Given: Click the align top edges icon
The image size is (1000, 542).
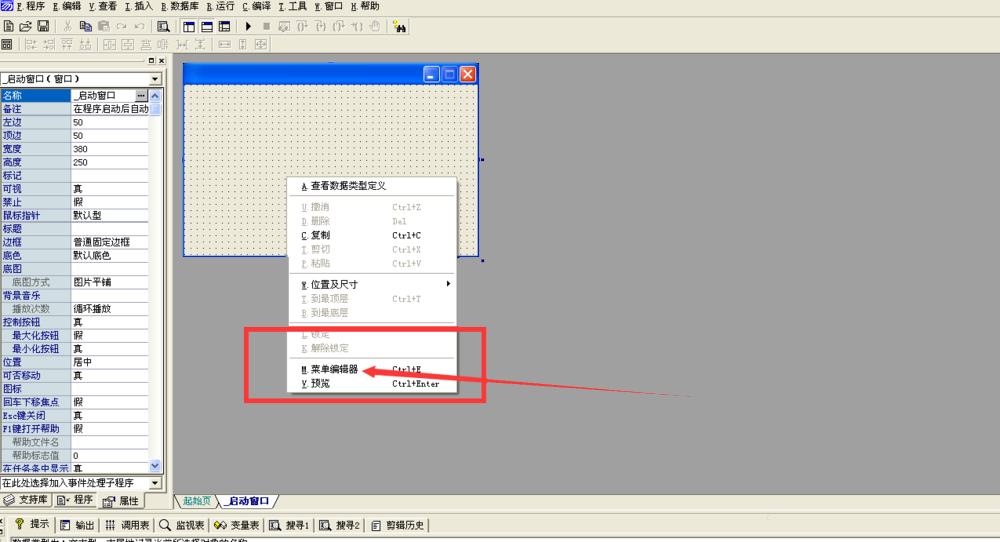Looking at the screenshot, I should (67, 44).
